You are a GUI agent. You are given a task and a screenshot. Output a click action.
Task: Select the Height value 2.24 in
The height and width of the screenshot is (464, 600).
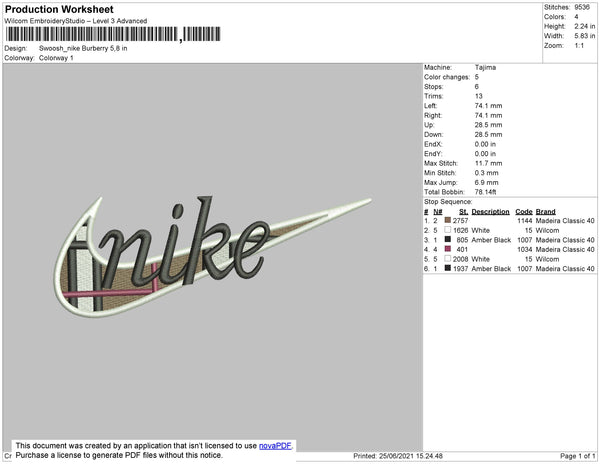pos(584,26)
